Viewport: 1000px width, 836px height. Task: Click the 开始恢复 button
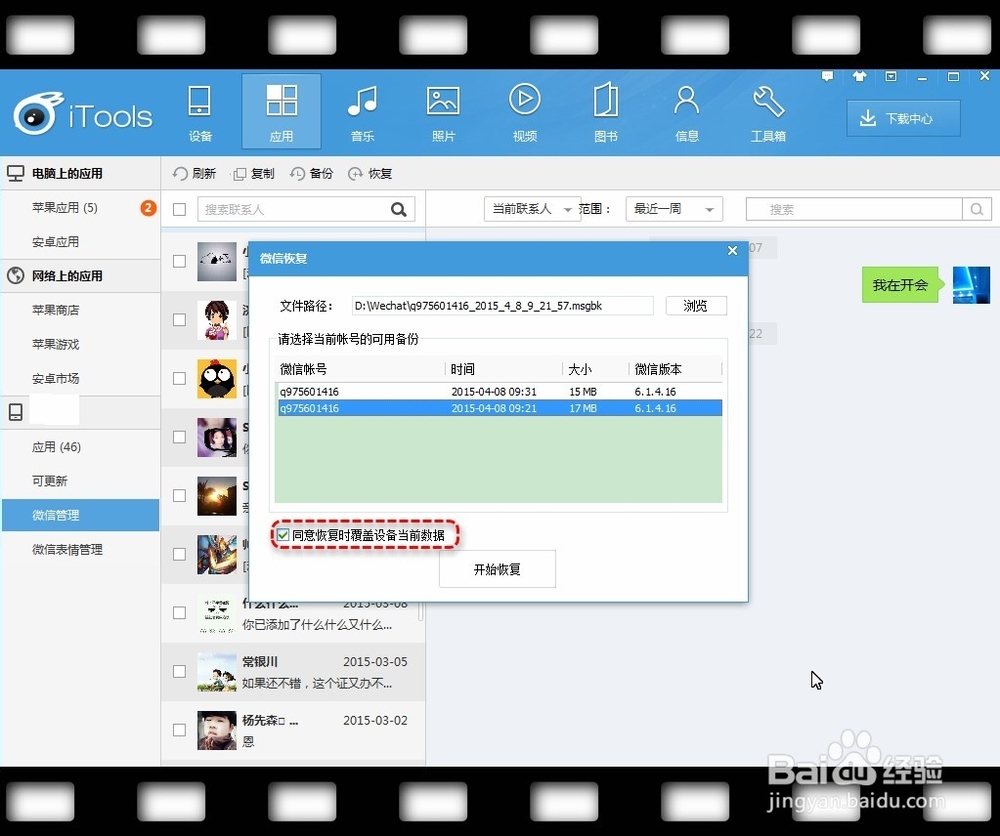point(497,569)
